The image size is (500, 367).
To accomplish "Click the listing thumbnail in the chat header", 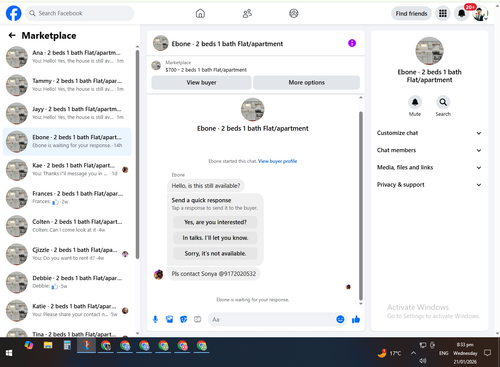I will point(161,43).
